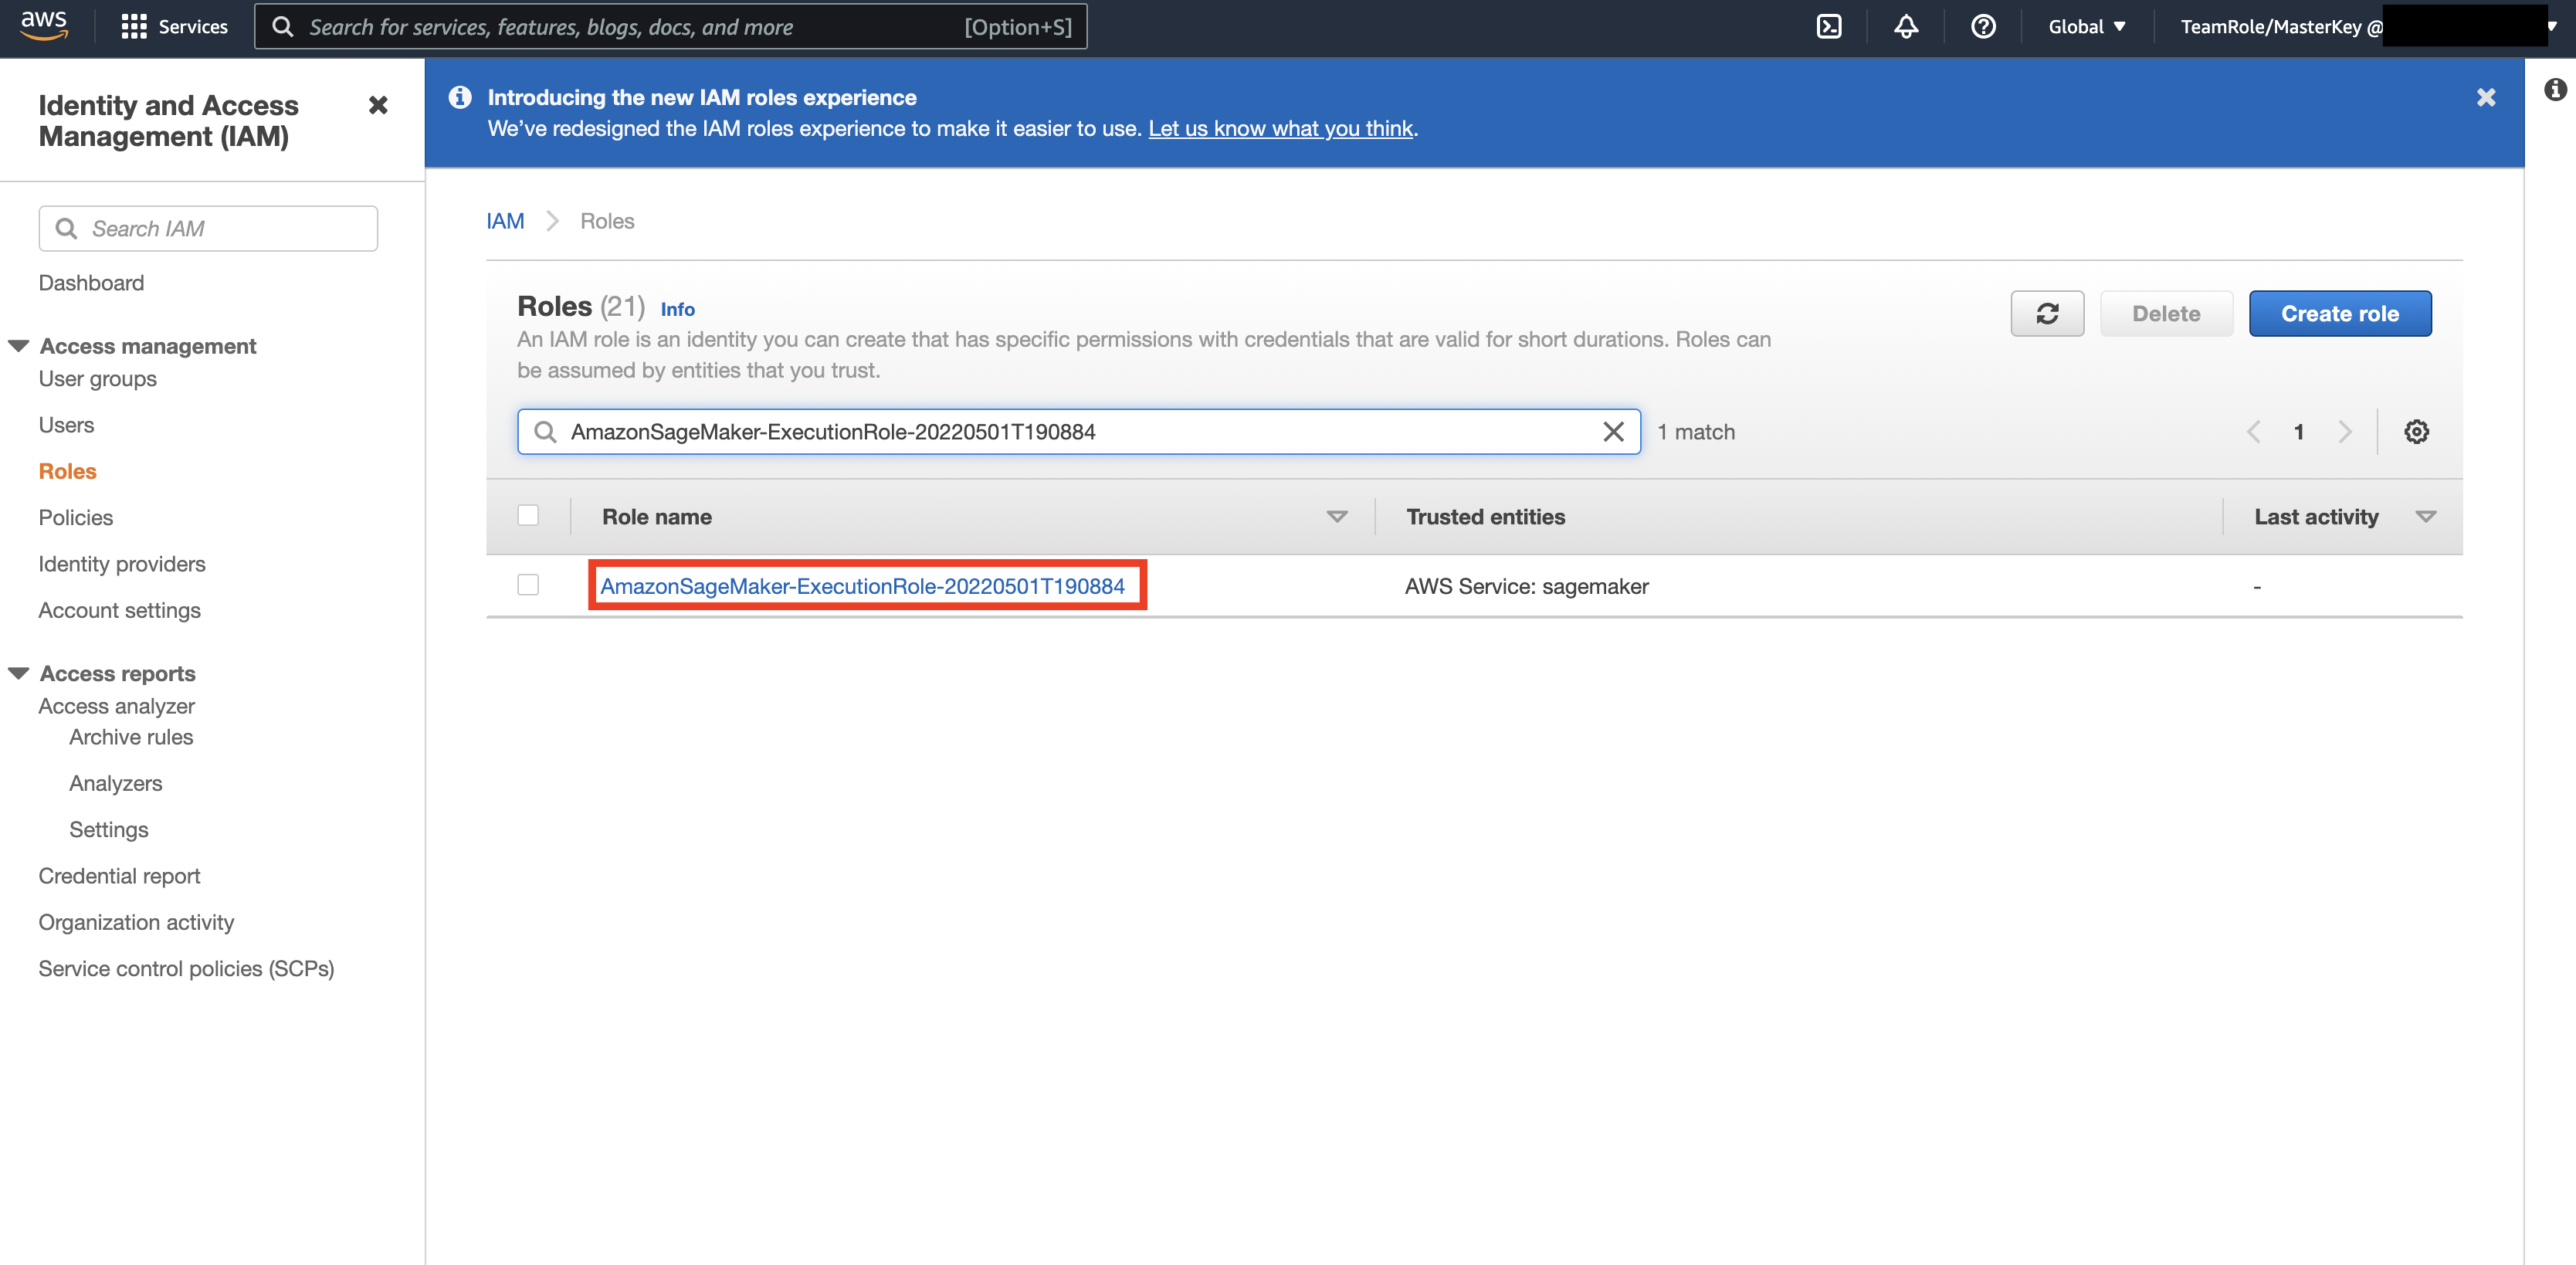Click the Delete button
2576x1265 pixels.
pos(2166,314)
